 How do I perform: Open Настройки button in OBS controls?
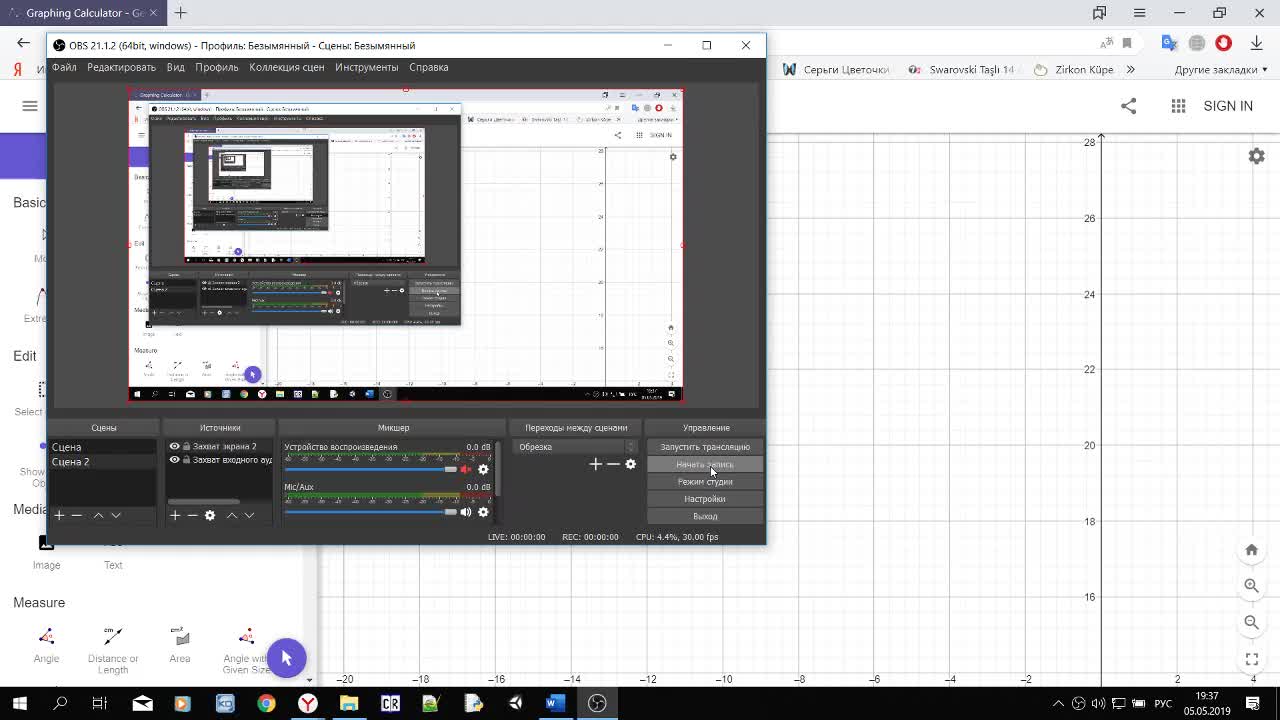click(x=705, y=499)
